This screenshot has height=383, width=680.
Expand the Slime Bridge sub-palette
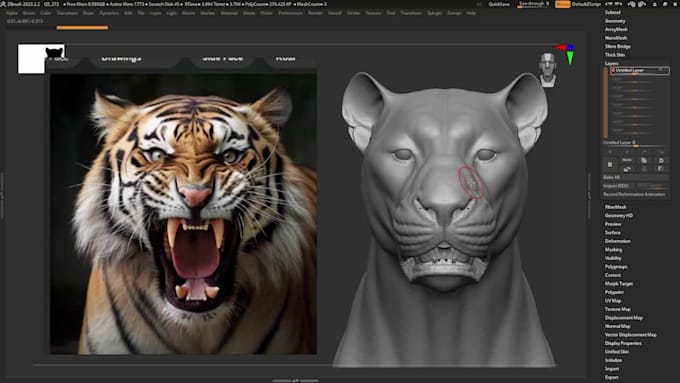pyautogui.click(x=618, y=46)
